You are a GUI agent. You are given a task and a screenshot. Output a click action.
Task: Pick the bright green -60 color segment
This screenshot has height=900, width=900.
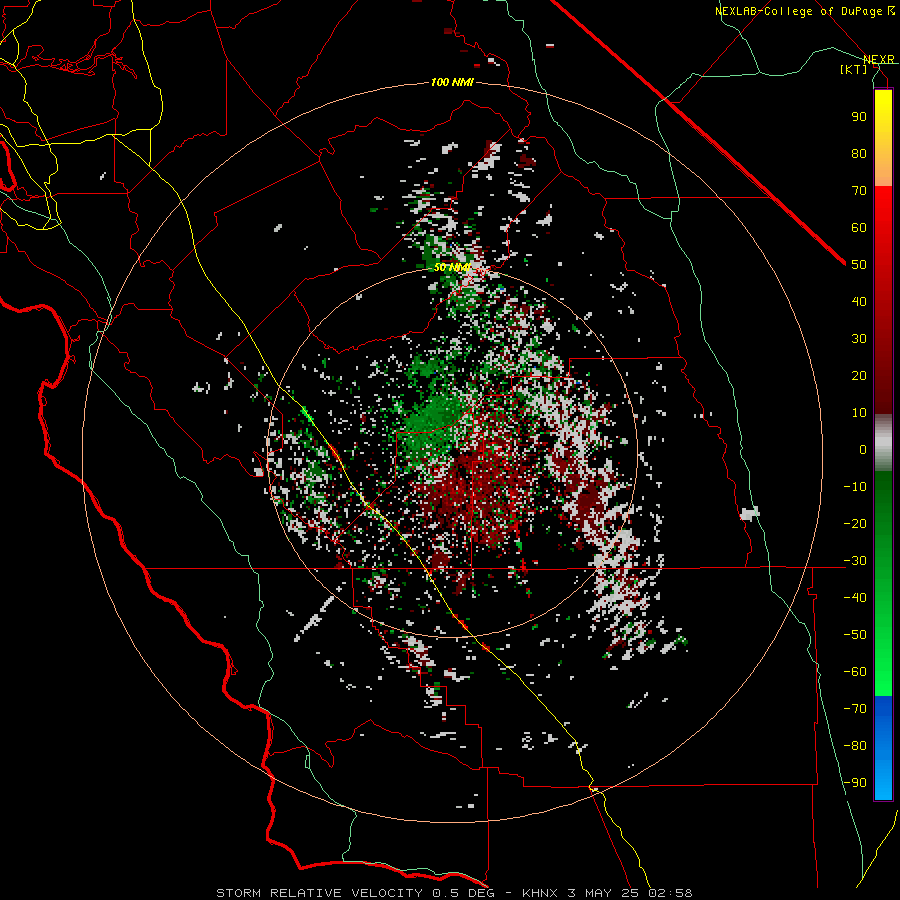(x=883, y=680)
